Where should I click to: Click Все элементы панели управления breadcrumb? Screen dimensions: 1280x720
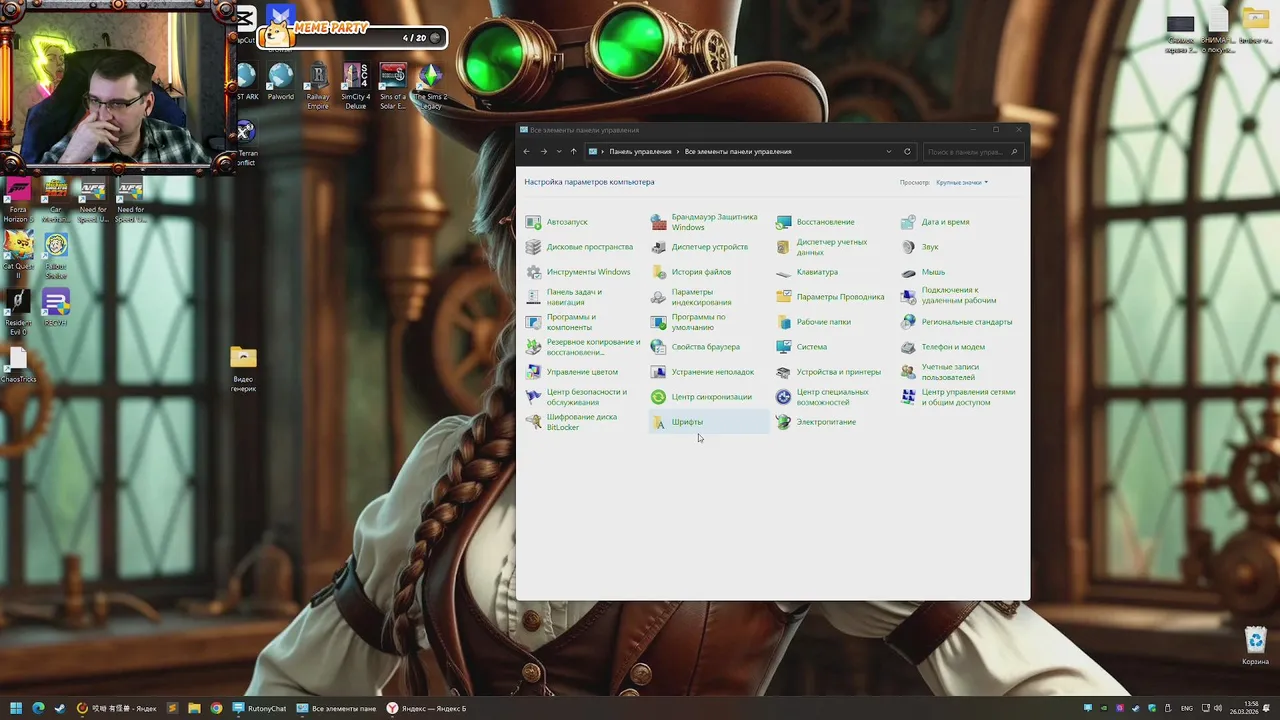pyautogui.click(x=738, y=152)
